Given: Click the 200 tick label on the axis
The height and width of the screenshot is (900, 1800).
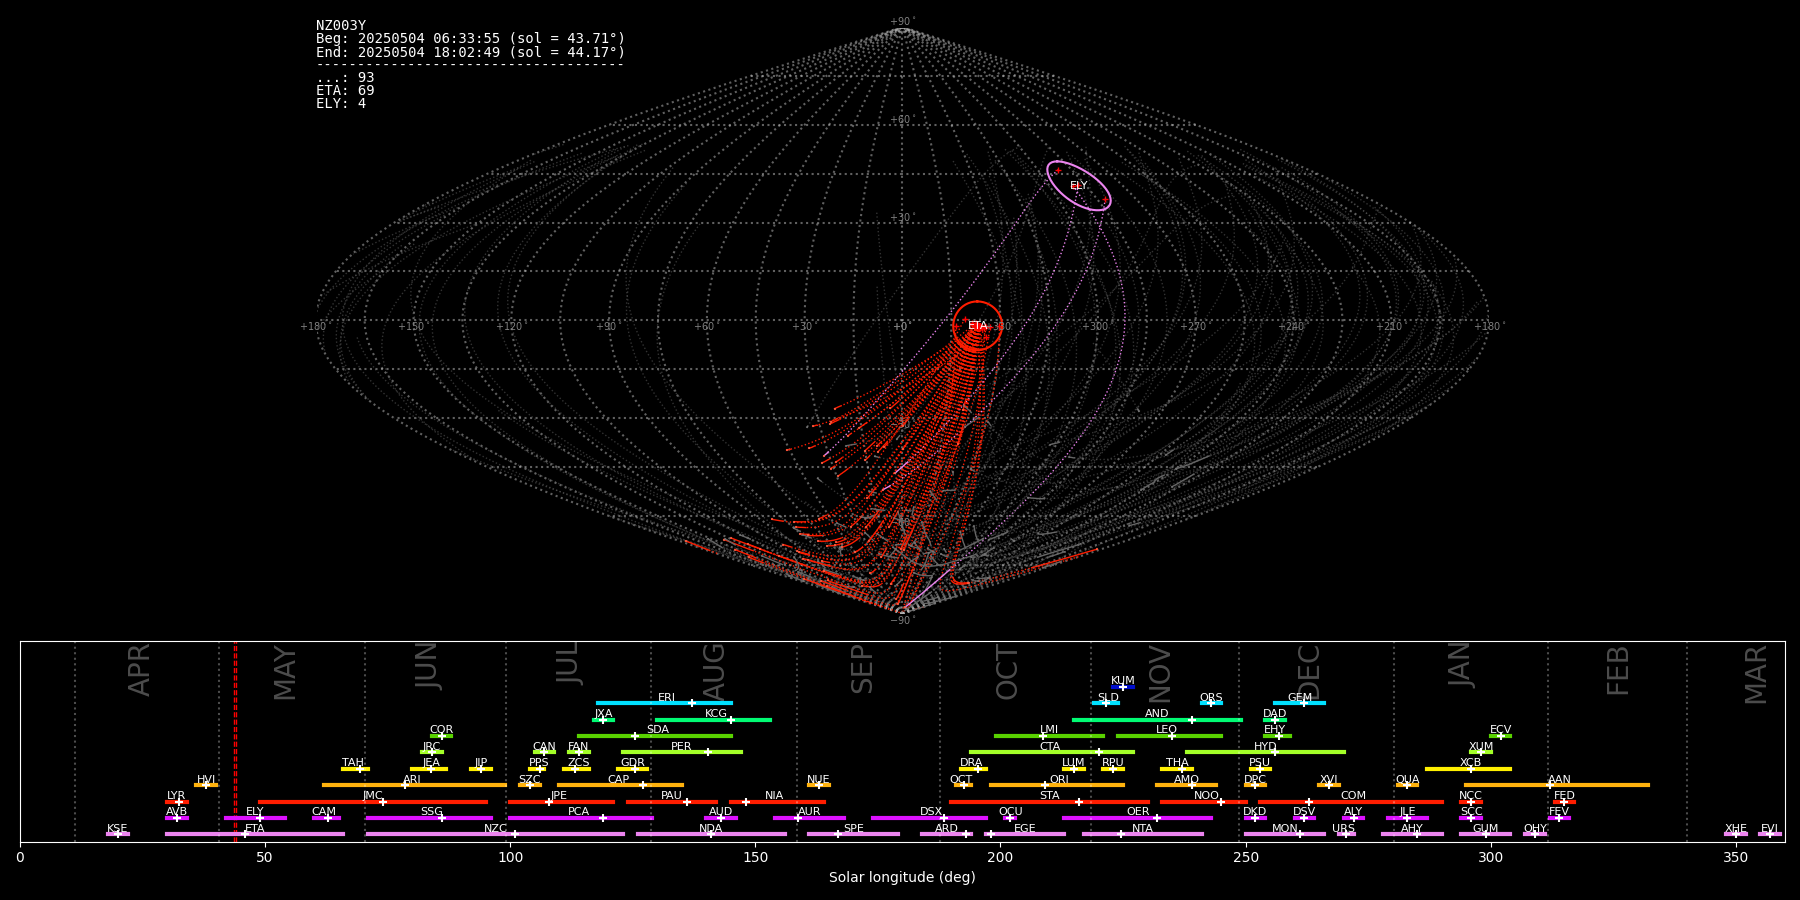Looking at the screenshot, I should pyautogui.click(x=1000, y=857).
